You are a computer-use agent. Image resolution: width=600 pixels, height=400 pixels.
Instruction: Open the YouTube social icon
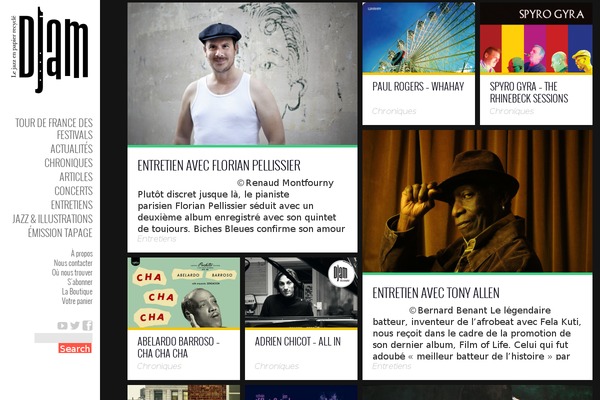coord(62,326)
